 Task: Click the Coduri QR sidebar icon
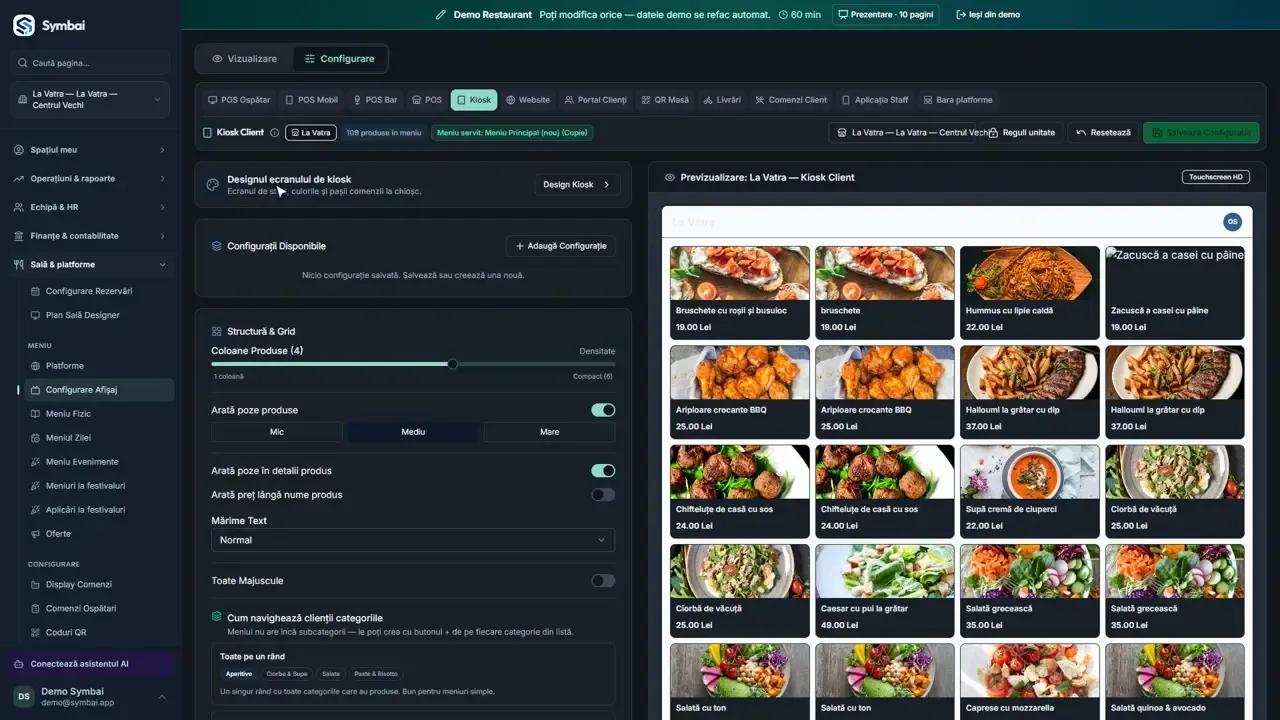click(x=36, y=632)
